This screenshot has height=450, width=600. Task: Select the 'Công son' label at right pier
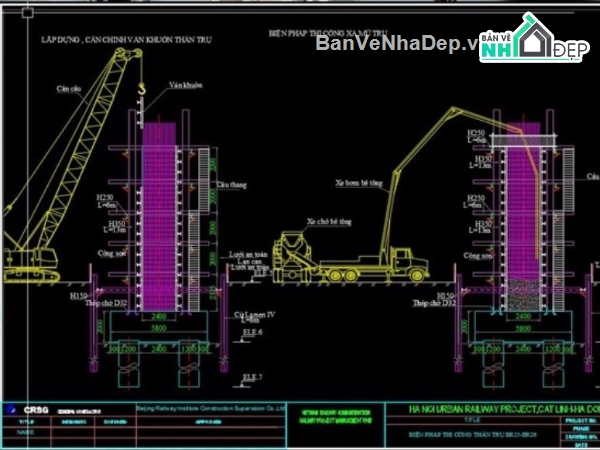pyautogui.click(x=478, y=256)
